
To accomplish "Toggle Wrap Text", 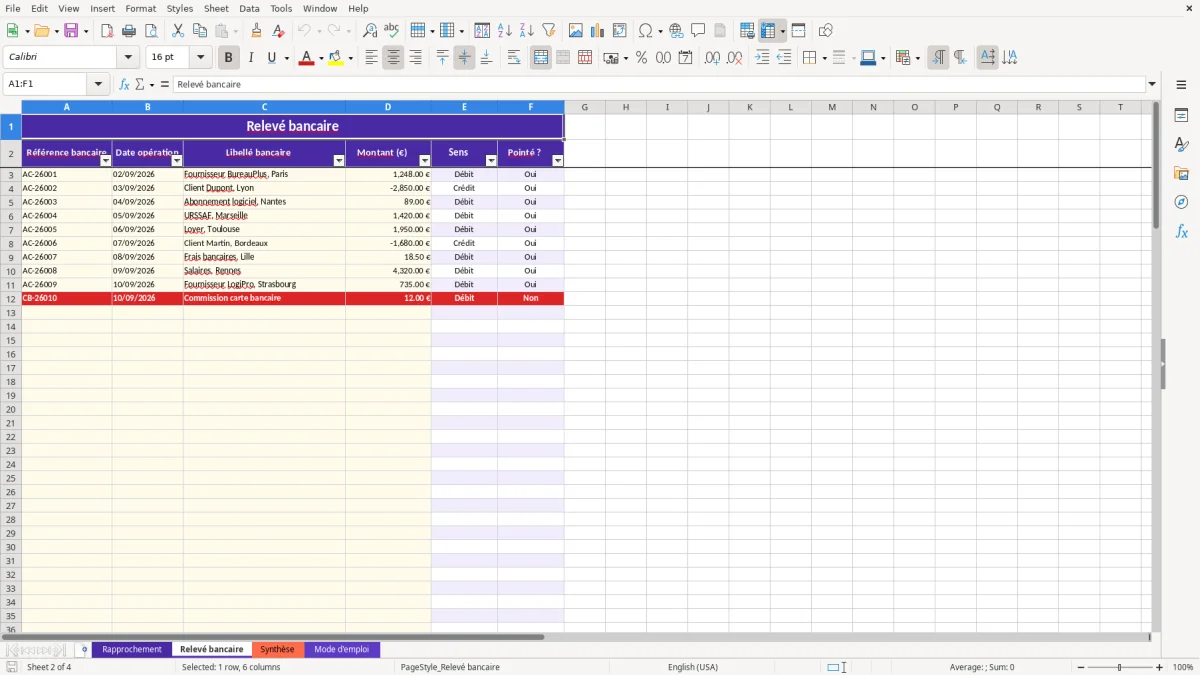I will tap(514, 58).
